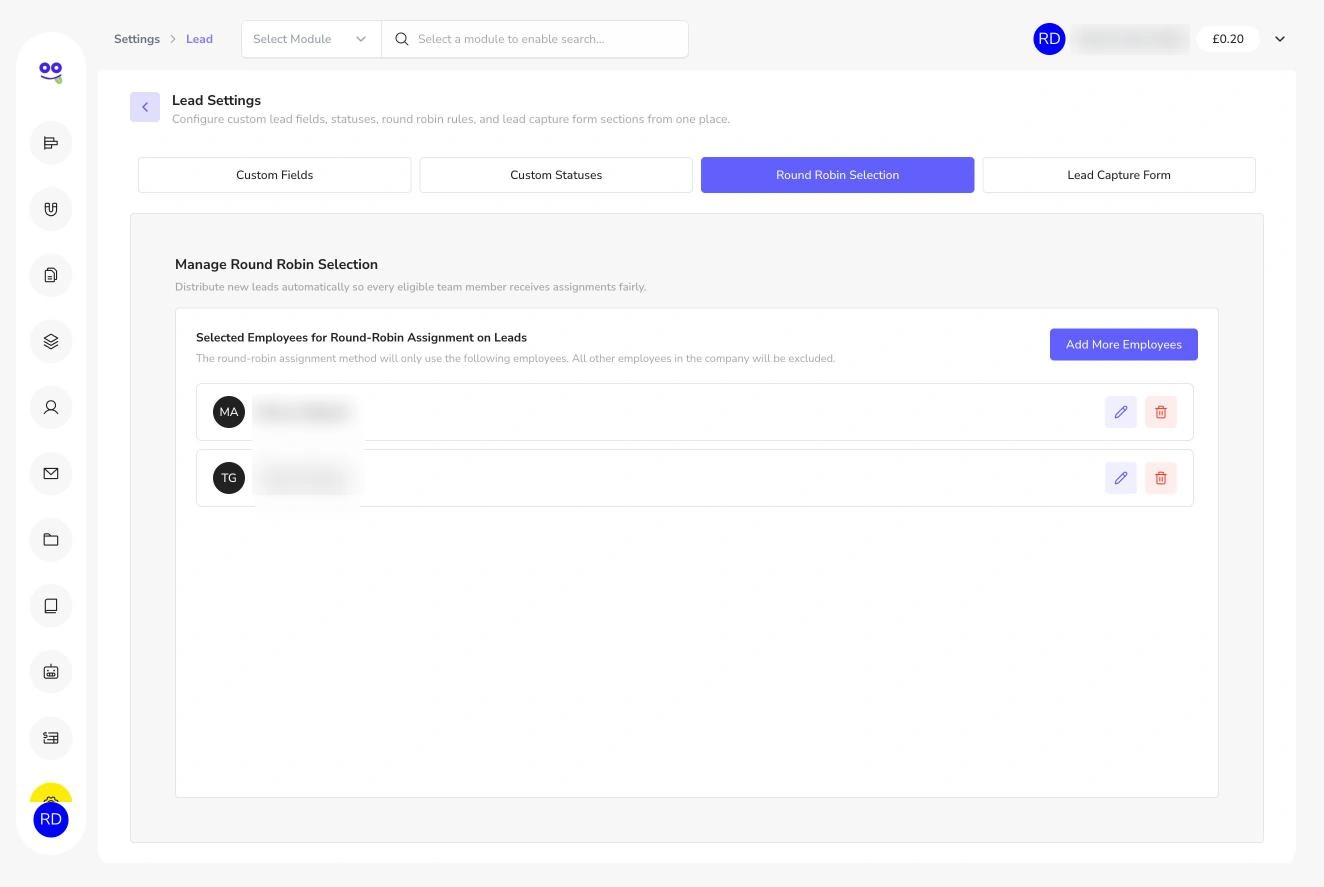Switch to the Custom Fields tab
Viewport: 1324px width, 887px height.
pyautogui.click(x=274, y=175)
